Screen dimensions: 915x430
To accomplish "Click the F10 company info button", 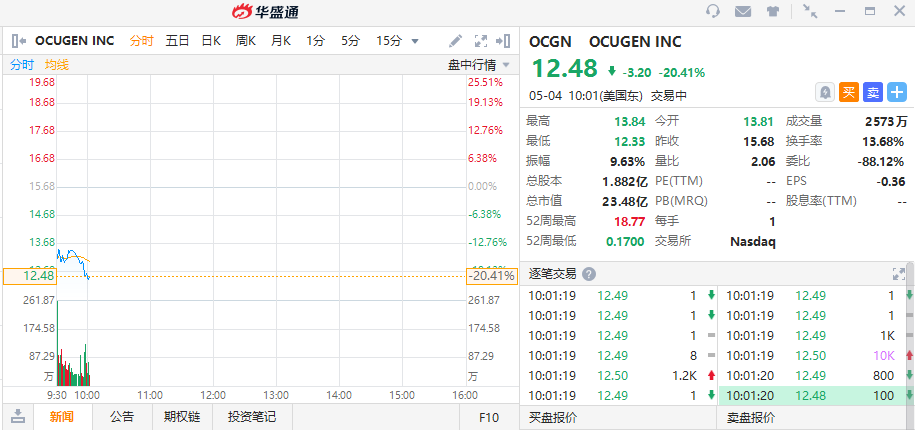I will 489,417.
